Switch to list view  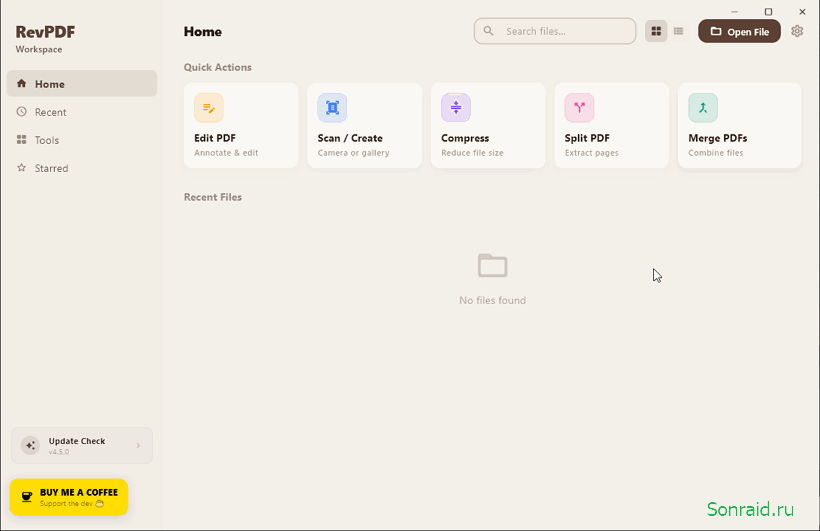tap(678, 31)
